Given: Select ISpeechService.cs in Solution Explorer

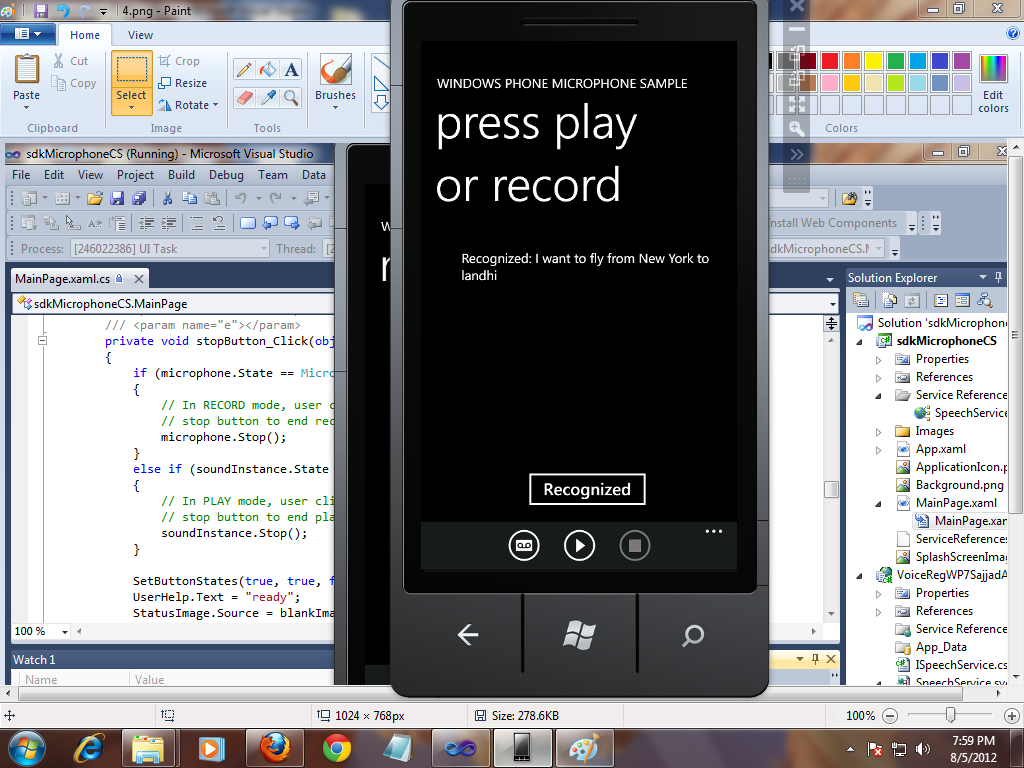Looking at the screenshot, I should (961, 665).
